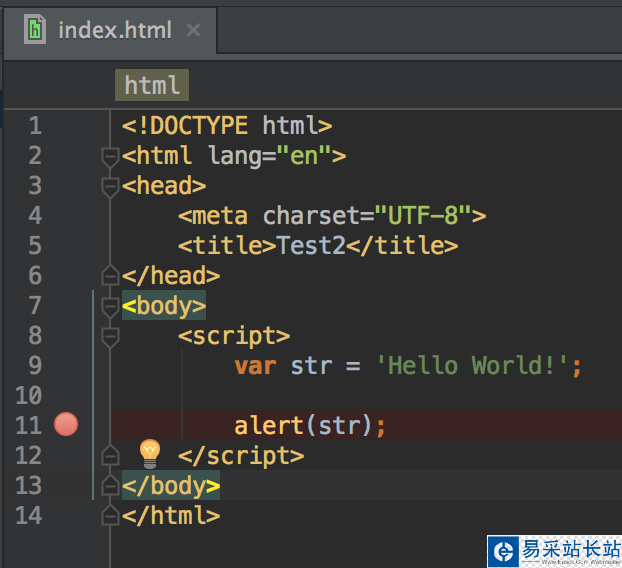Click fold end marker on line 6
The width and height of the screenshot is (622, 568).
tap(110, 275)
